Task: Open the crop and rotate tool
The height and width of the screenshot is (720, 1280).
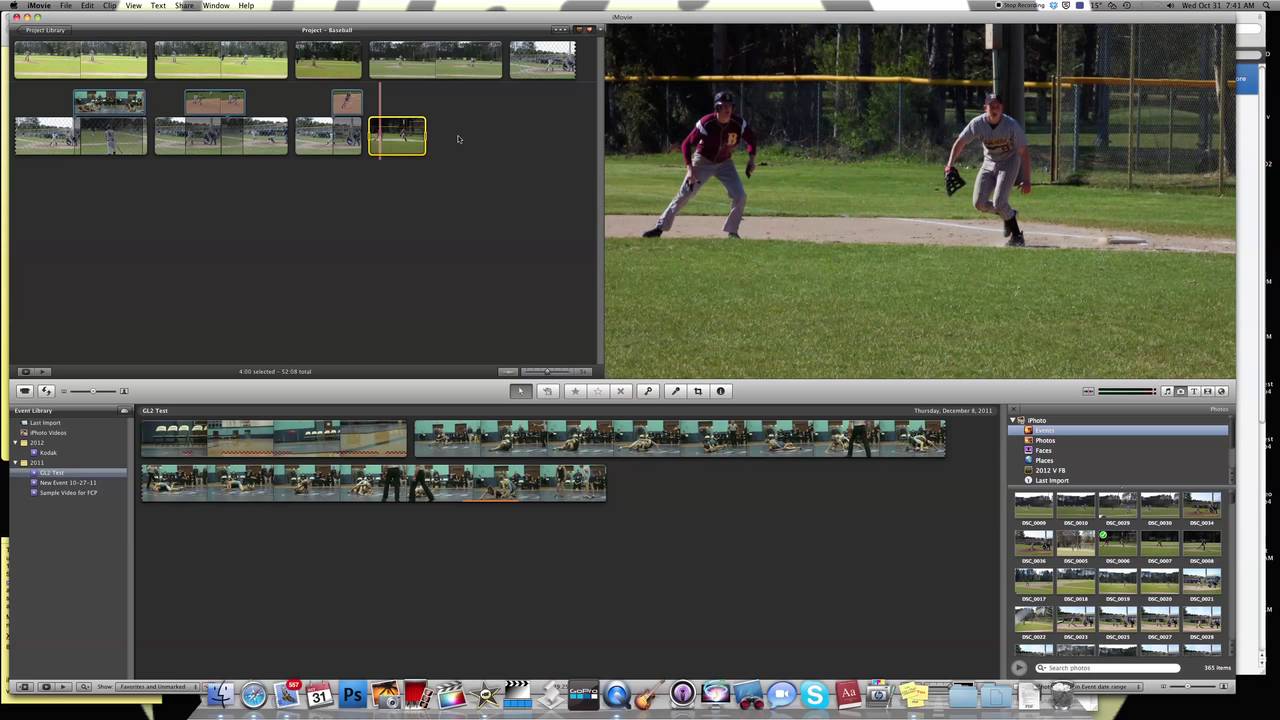Action: pyautogui.click(x=698, y=391)
